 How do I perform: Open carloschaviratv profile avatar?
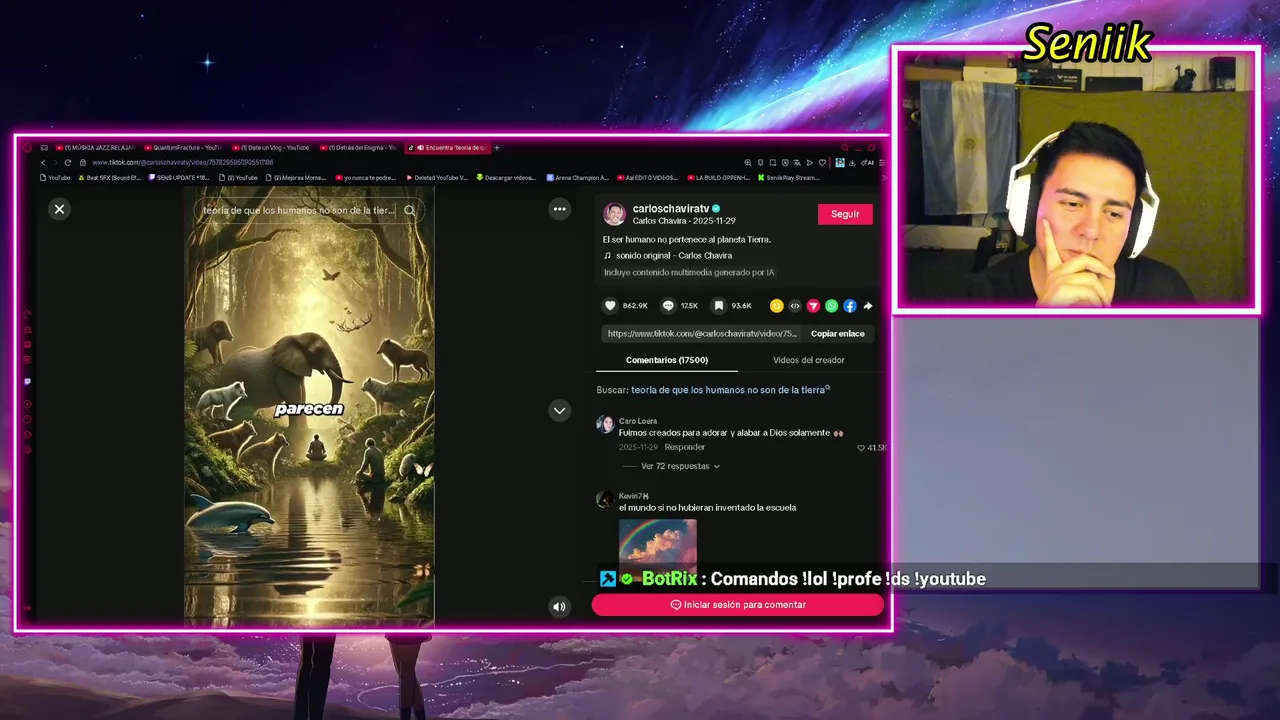[x=614, y=214]
